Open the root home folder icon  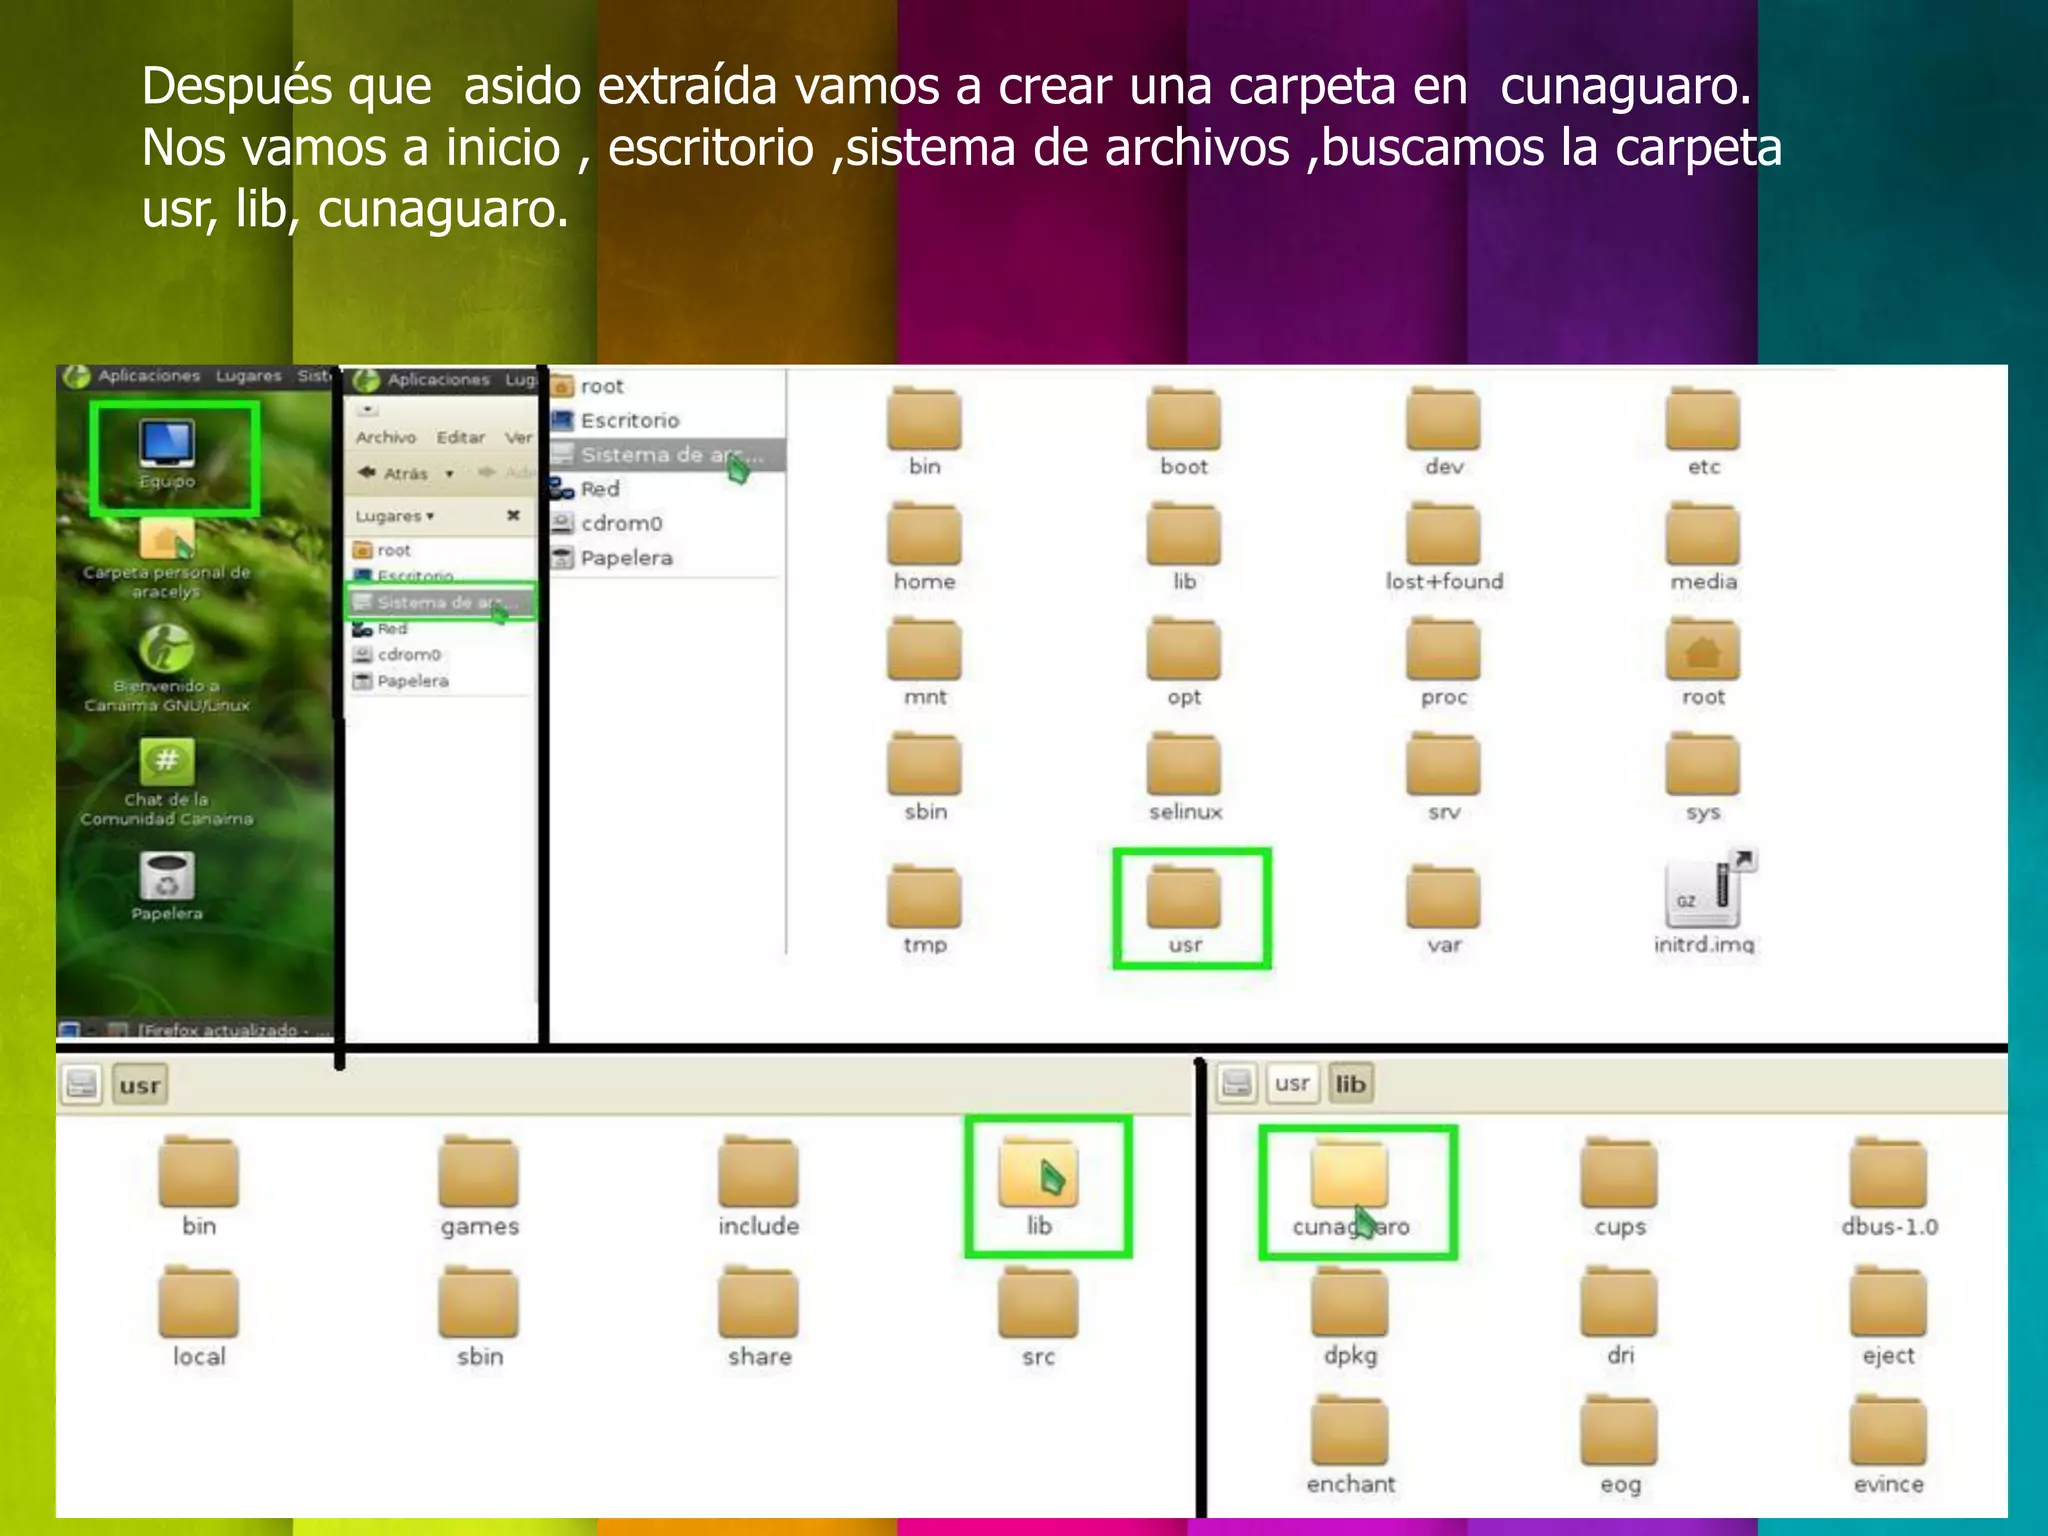pyautogui.click(x=1703, y=661)
